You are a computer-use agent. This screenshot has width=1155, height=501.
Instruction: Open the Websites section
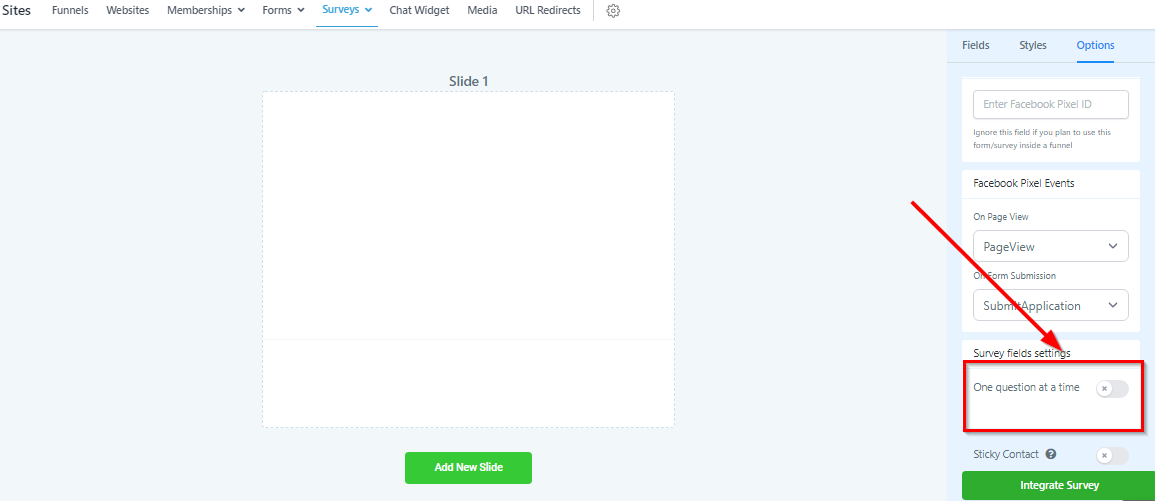[128, 10]
